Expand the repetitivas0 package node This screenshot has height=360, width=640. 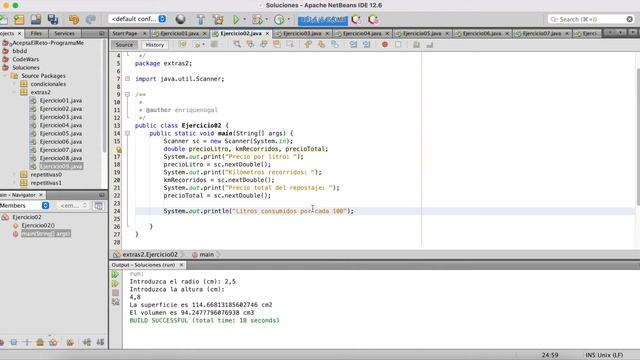tap(14, 175)
